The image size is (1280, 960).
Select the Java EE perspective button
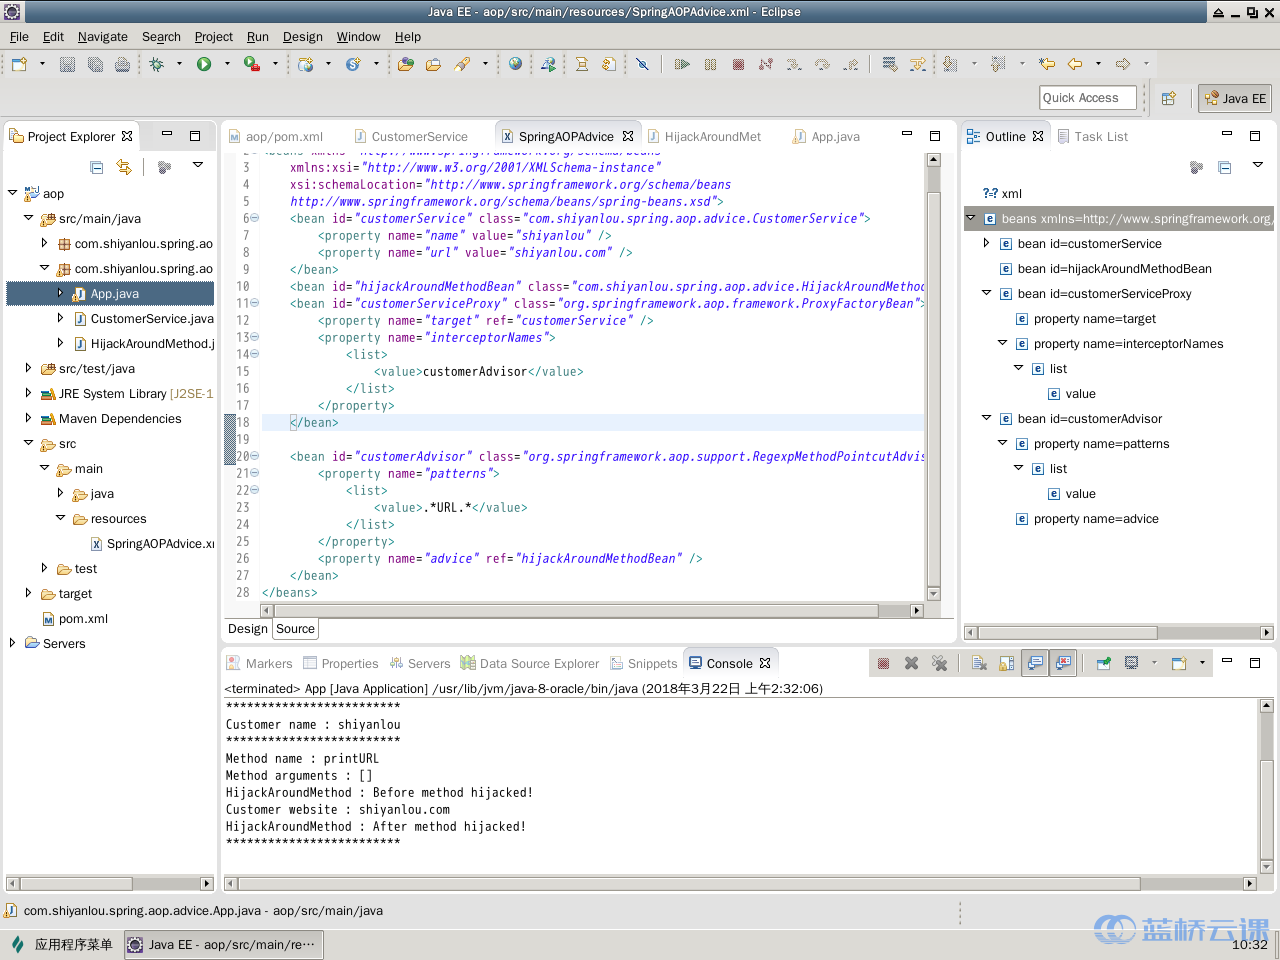(x=1235, y=98)
